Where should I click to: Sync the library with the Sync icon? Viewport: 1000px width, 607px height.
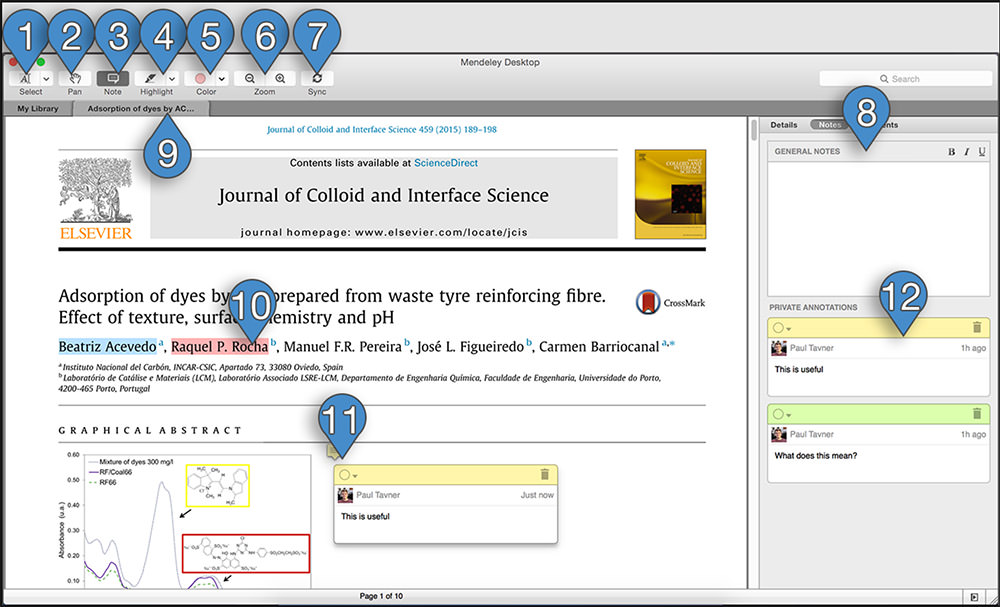point(317,78)
